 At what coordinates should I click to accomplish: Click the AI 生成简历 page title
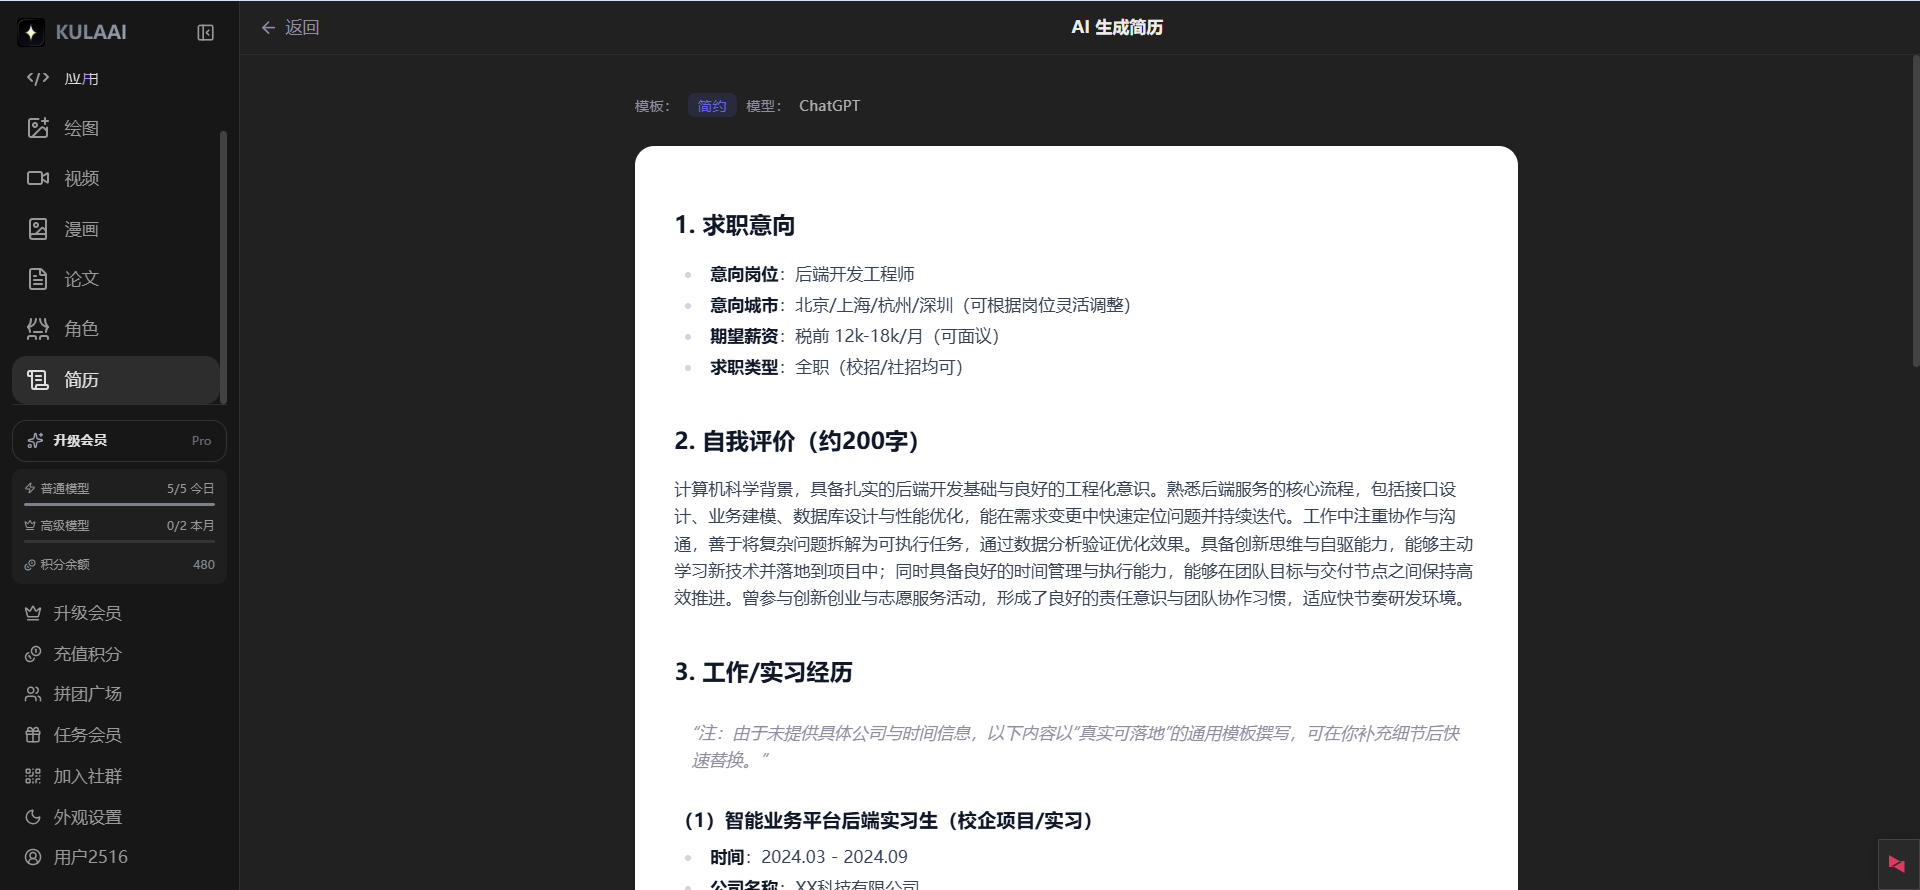tap(1117, 28)
